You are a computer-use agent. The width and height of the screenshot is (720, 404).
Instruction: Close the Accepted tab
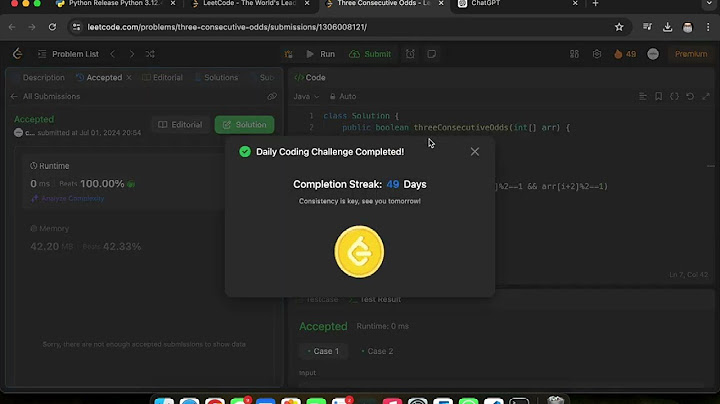click(x=129, y=78)
